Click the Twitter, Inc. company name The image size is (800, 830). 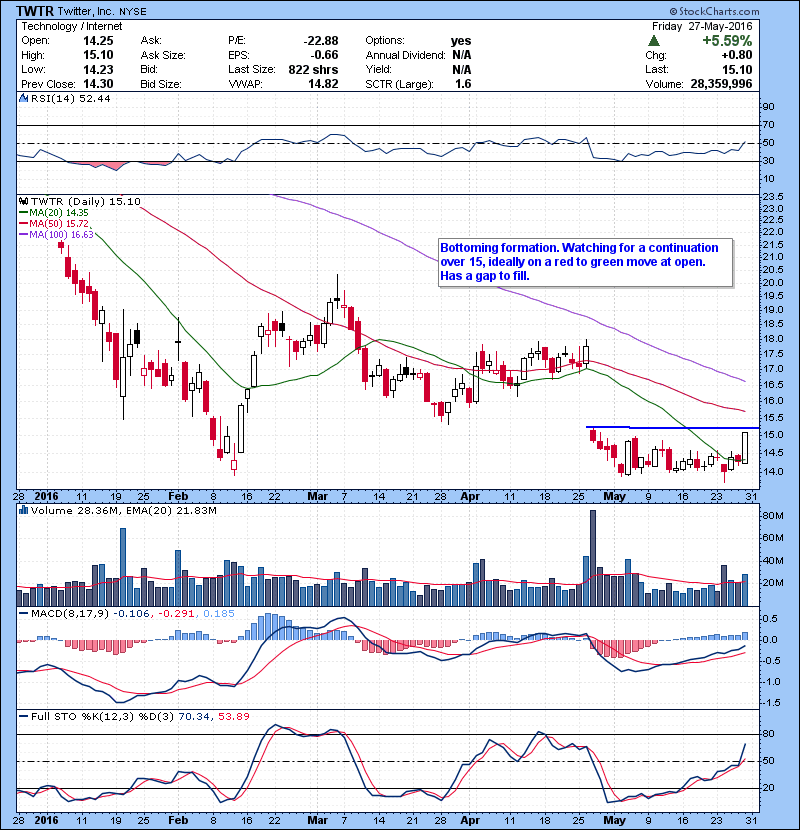coord(86,11)
